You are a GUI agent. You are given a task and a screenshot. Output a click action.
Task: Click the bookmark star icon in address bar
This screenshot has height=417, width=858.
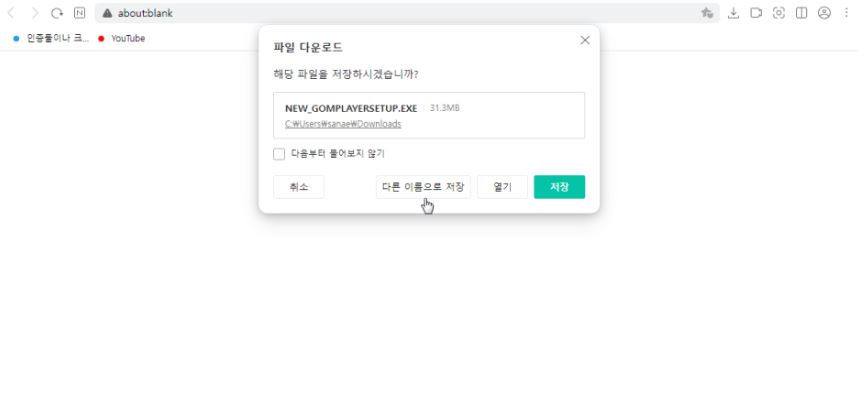(707, 13)
